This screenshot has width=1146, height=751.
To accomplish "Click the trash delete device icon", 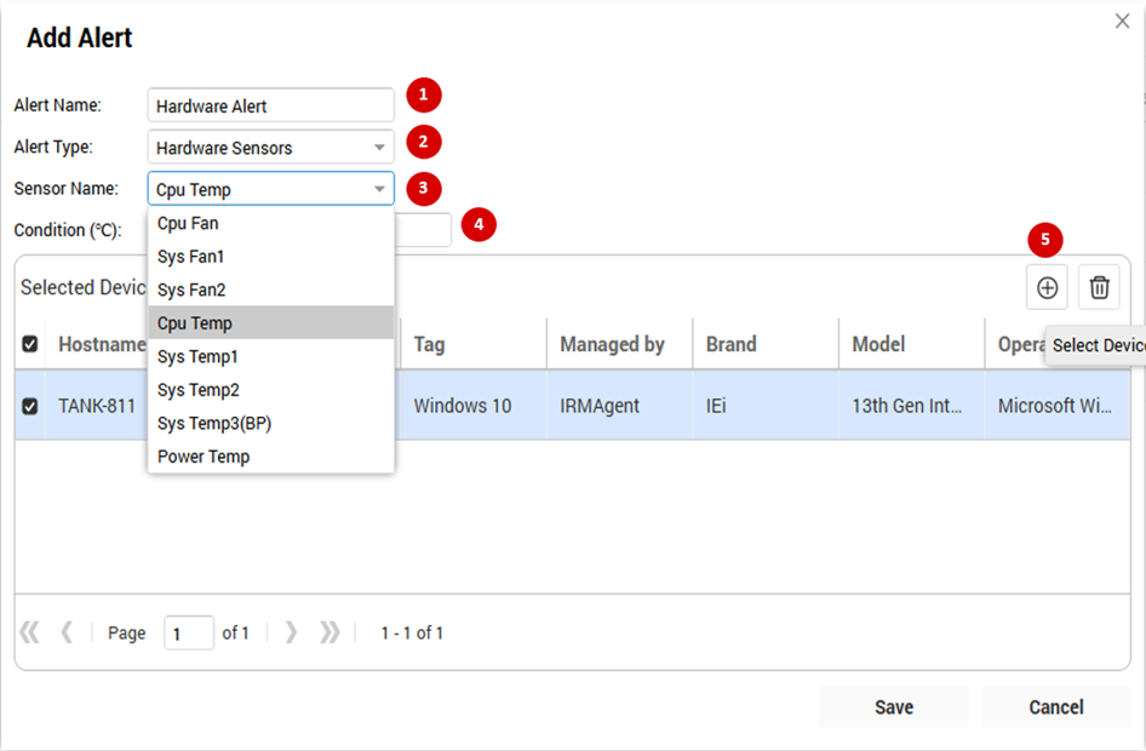I will [1099, 288].
